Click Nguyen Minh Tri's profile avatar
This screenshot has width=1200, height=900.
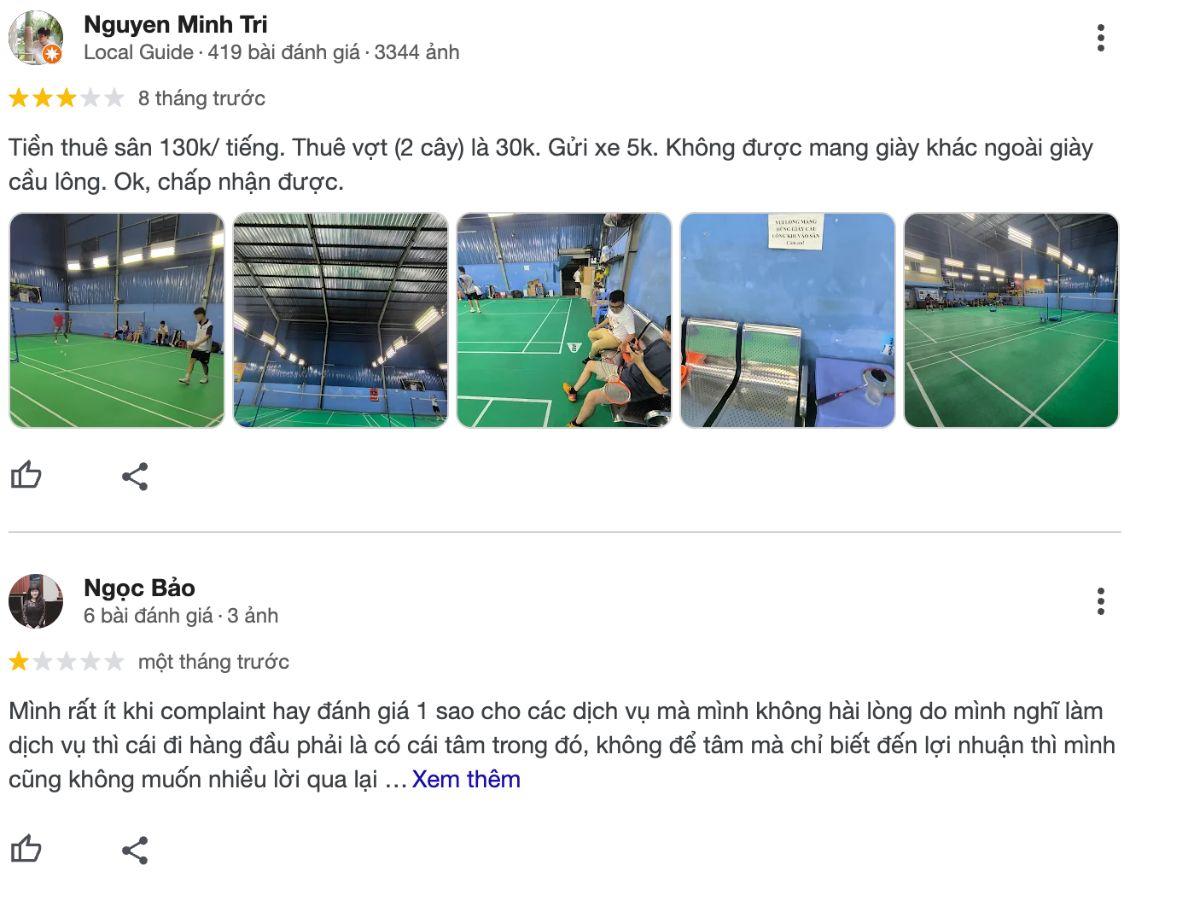click(x=35, y=38)
